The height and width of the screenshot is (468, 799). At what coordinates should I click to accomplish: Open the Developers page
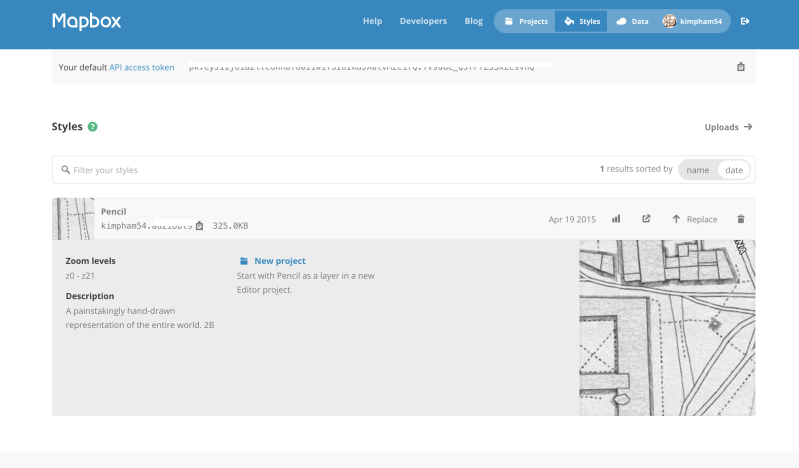423,21
